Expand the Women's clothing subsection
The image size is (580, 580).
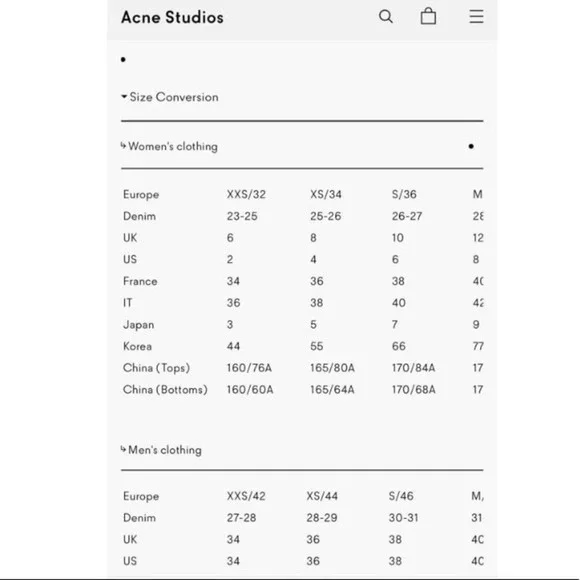pos(169,146)
